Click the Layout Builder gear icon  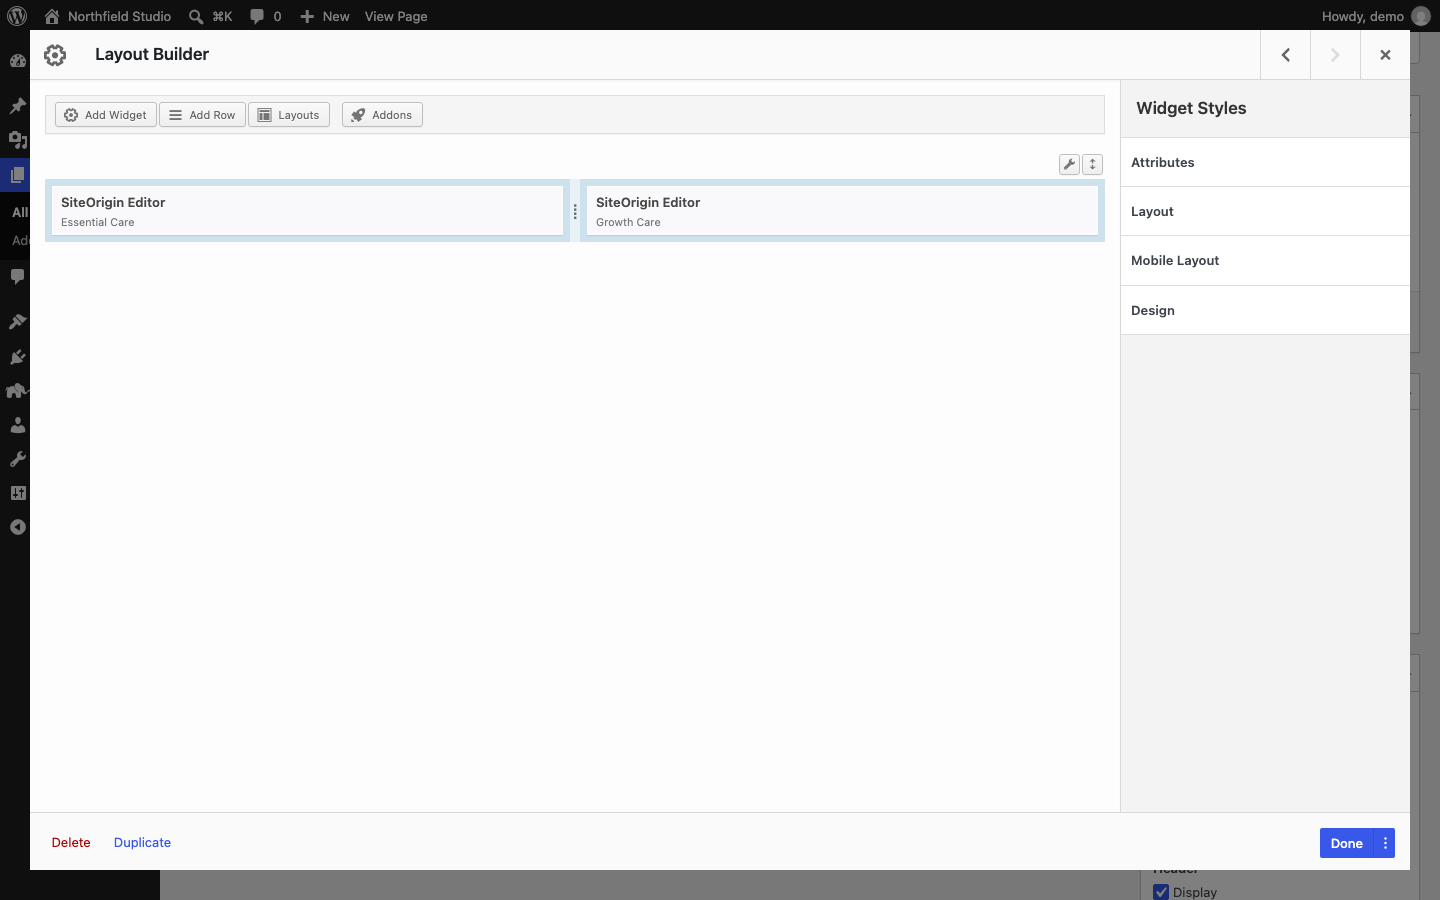tap(55, 55)
